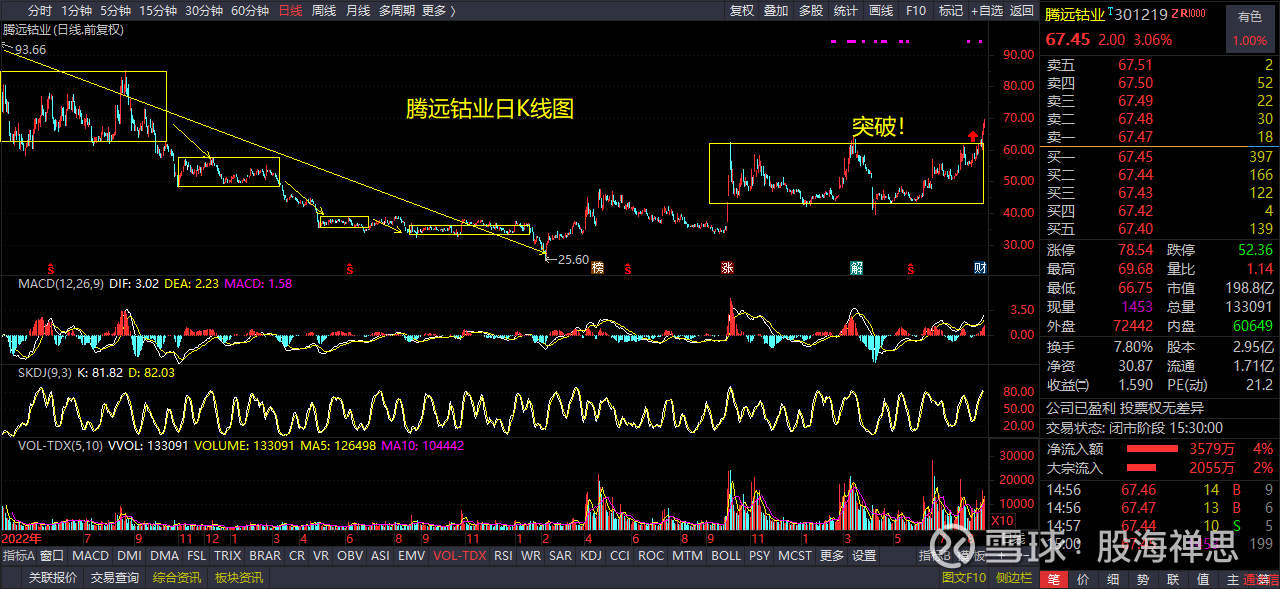Viewport: 1280px width, 589px height.
Task: Click the 涨停 limit-up price 78.54
Action: (1135, 250)
